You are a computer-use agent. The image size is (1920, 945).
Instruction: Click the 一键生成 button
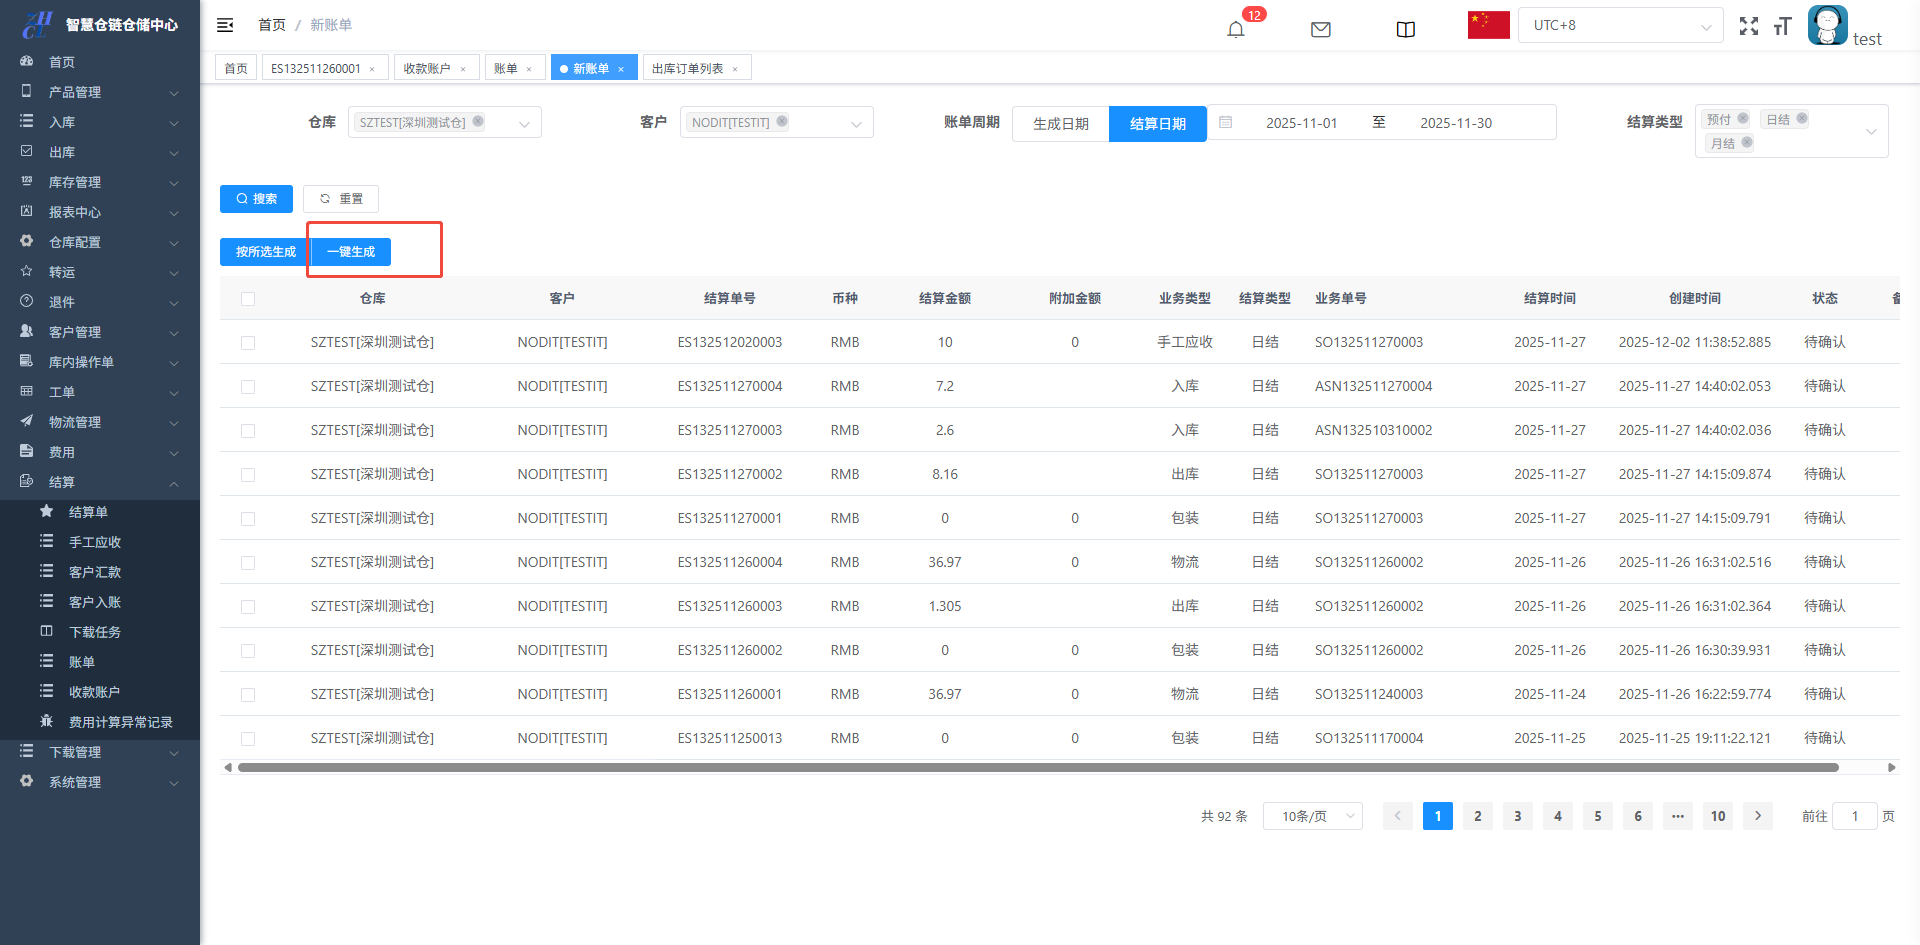coord(351,252)
